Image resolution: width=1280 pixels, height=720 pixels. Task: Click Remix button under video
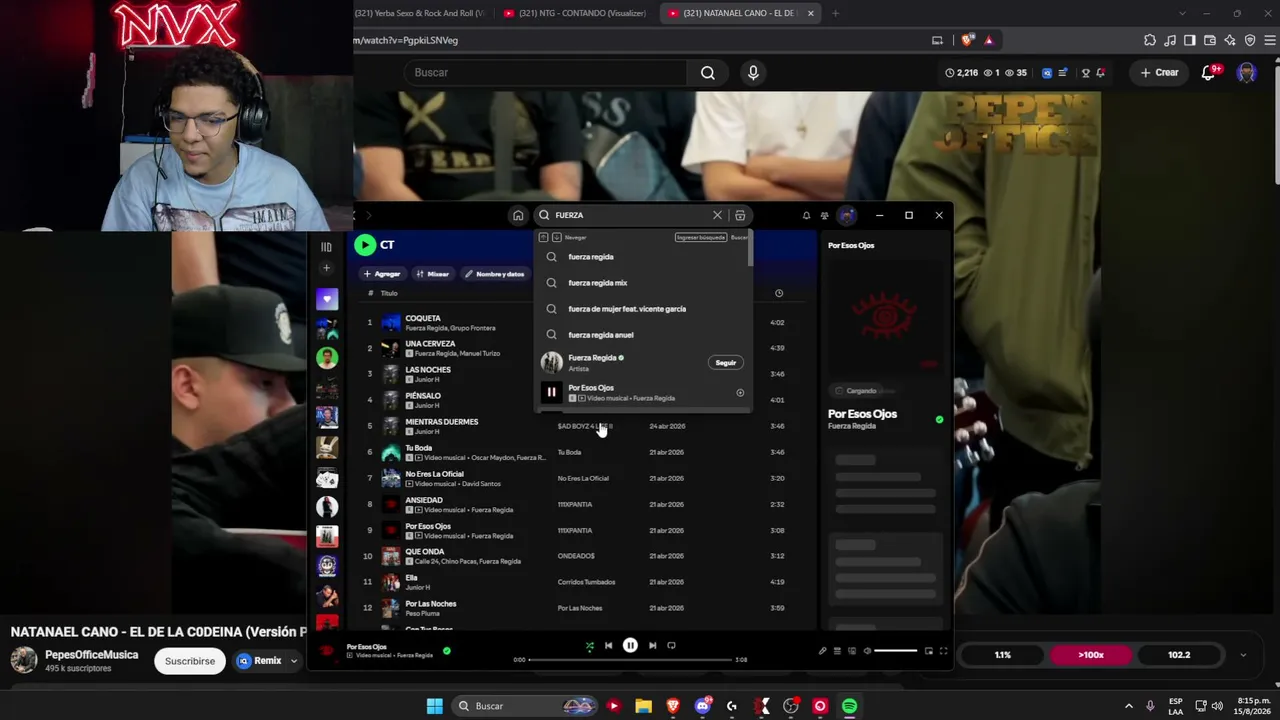pyautogui.click(x=260, y=661)
